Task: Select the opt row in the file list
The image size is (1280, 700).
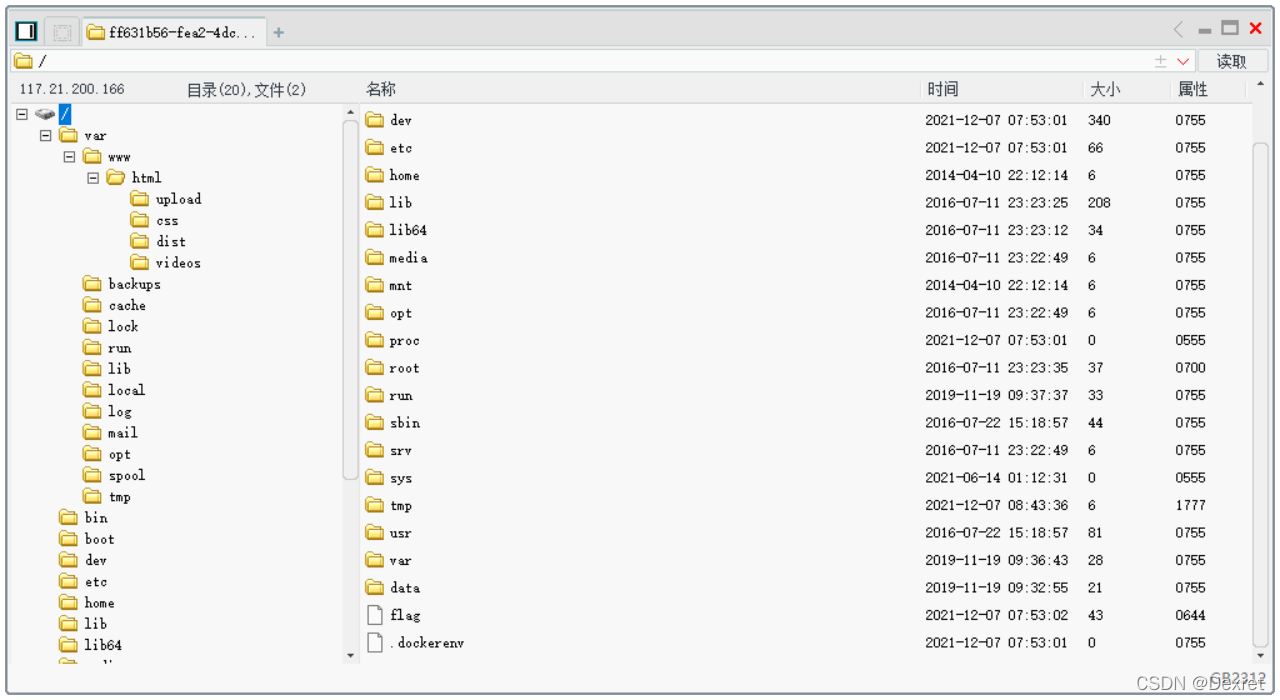Action: 805,313
